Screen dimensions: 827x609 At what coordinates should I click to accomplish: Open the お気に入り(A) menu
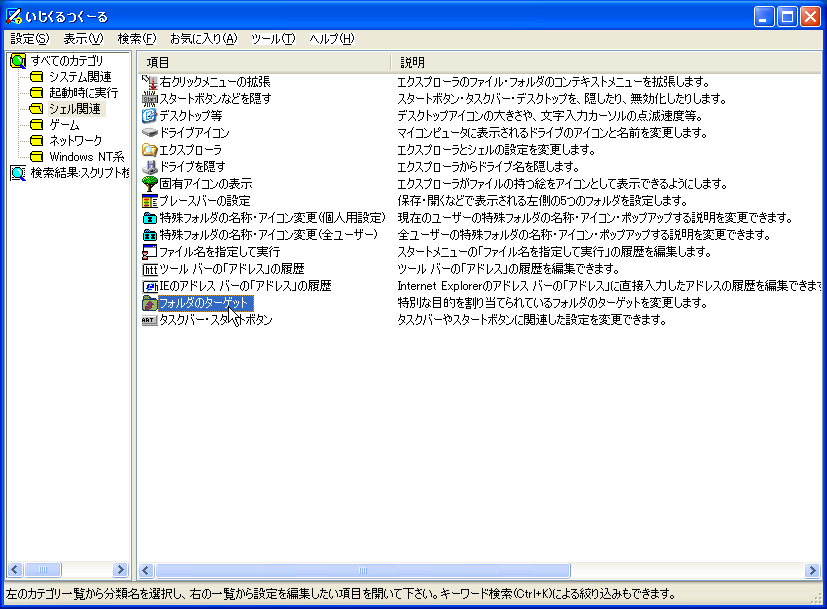pos(204,38)
